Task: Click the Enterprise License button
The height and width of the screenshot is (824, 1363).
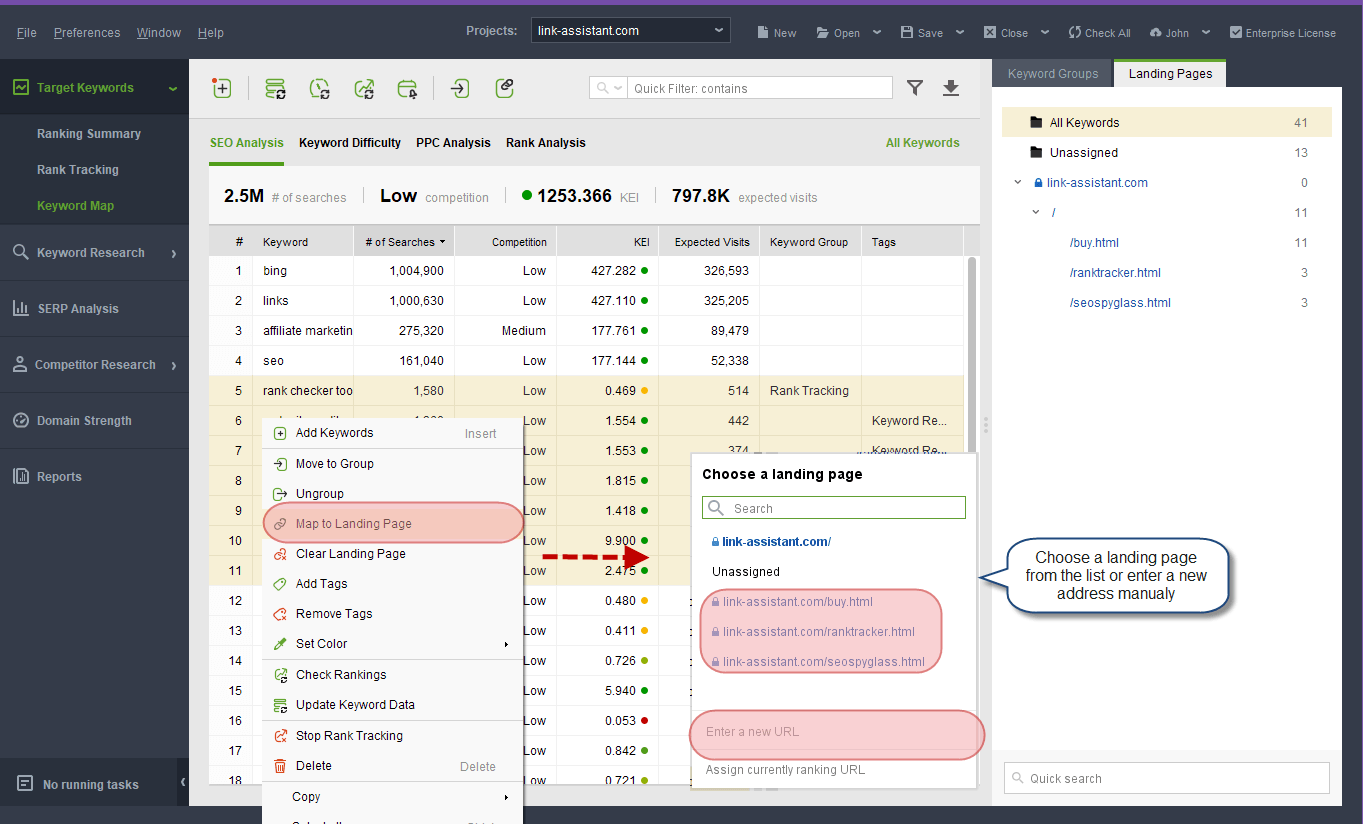Action: pyautogui.click(x=1282, y=33)
